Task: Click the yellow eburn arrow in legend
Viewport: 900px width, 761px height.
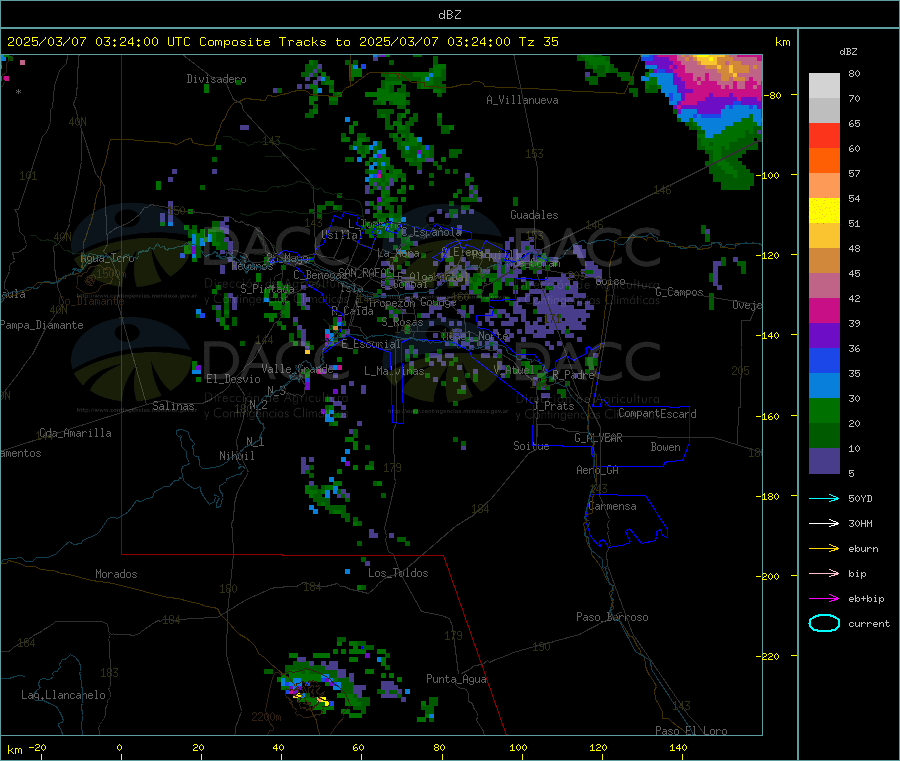Action: pyautogui.click(x=824, y=548)
